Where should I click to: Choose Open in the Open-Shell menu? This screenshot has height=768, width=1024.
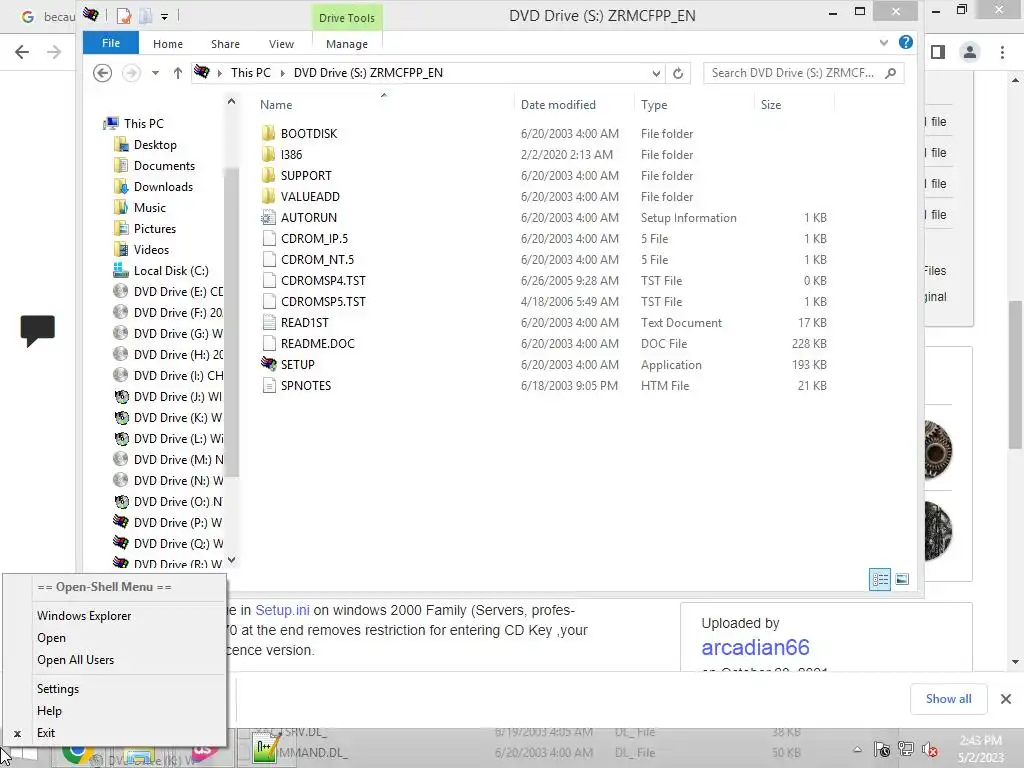pos(52,638)
